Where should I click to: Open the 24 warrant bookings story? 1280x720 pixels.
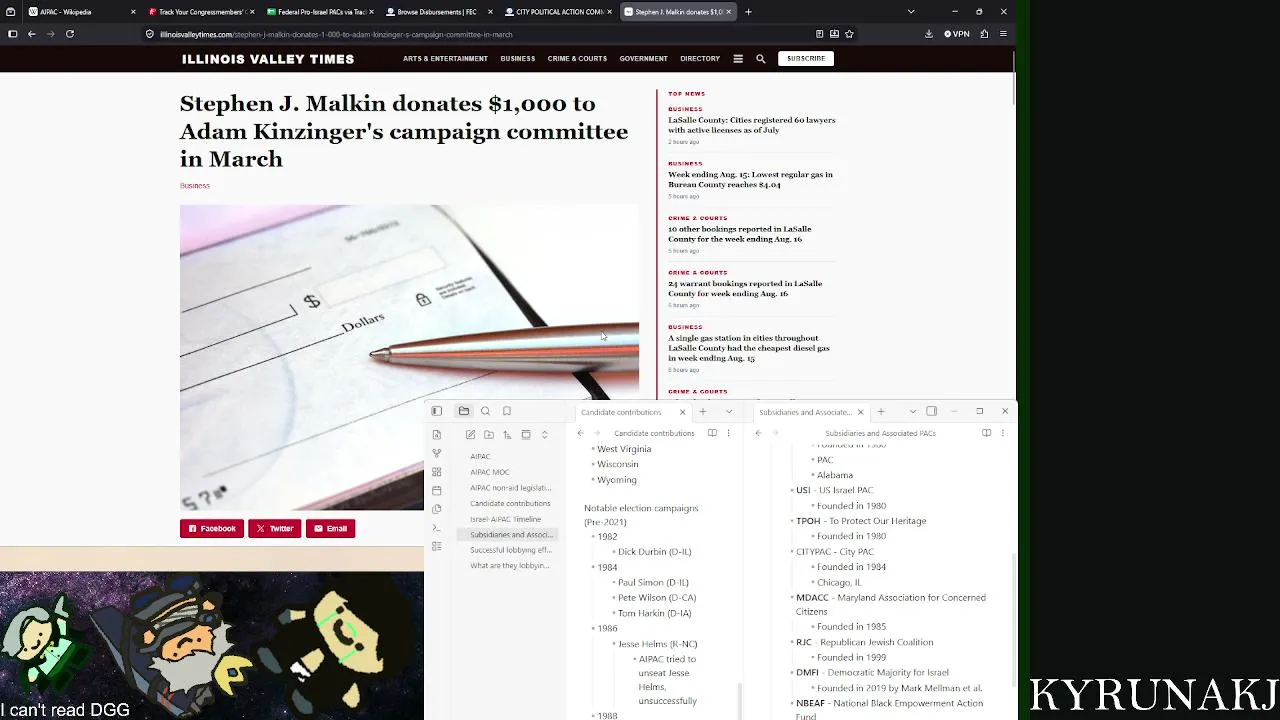[x=745, y=289]
